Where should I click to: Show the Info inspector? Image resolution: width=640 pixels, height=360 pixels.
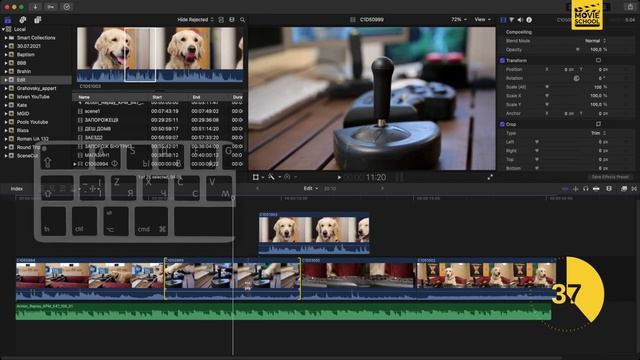(x=529, y=20)
